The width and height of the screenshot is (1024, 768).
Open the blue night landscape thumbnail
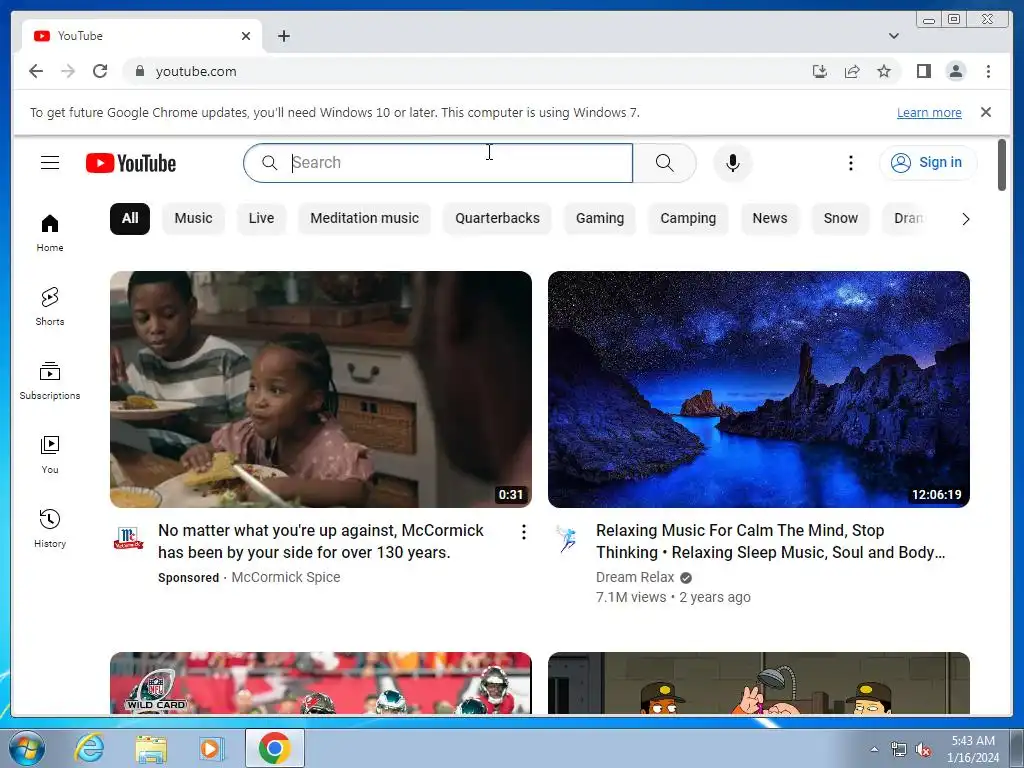(x=759, y=389)
